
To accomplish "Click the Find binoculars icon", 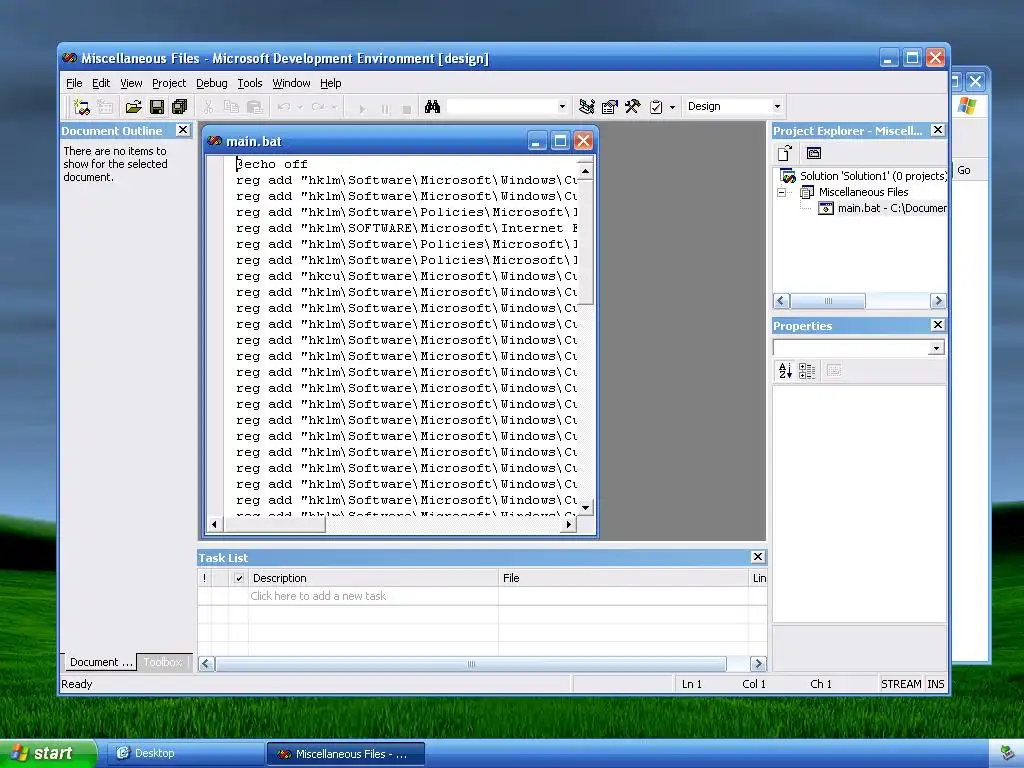I will (432, 107).
